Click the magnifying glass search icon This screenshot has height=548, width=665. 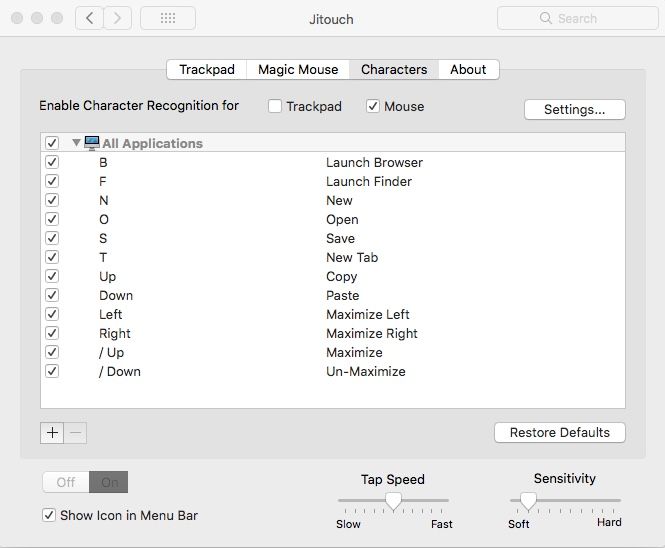(x=545, y=18)
